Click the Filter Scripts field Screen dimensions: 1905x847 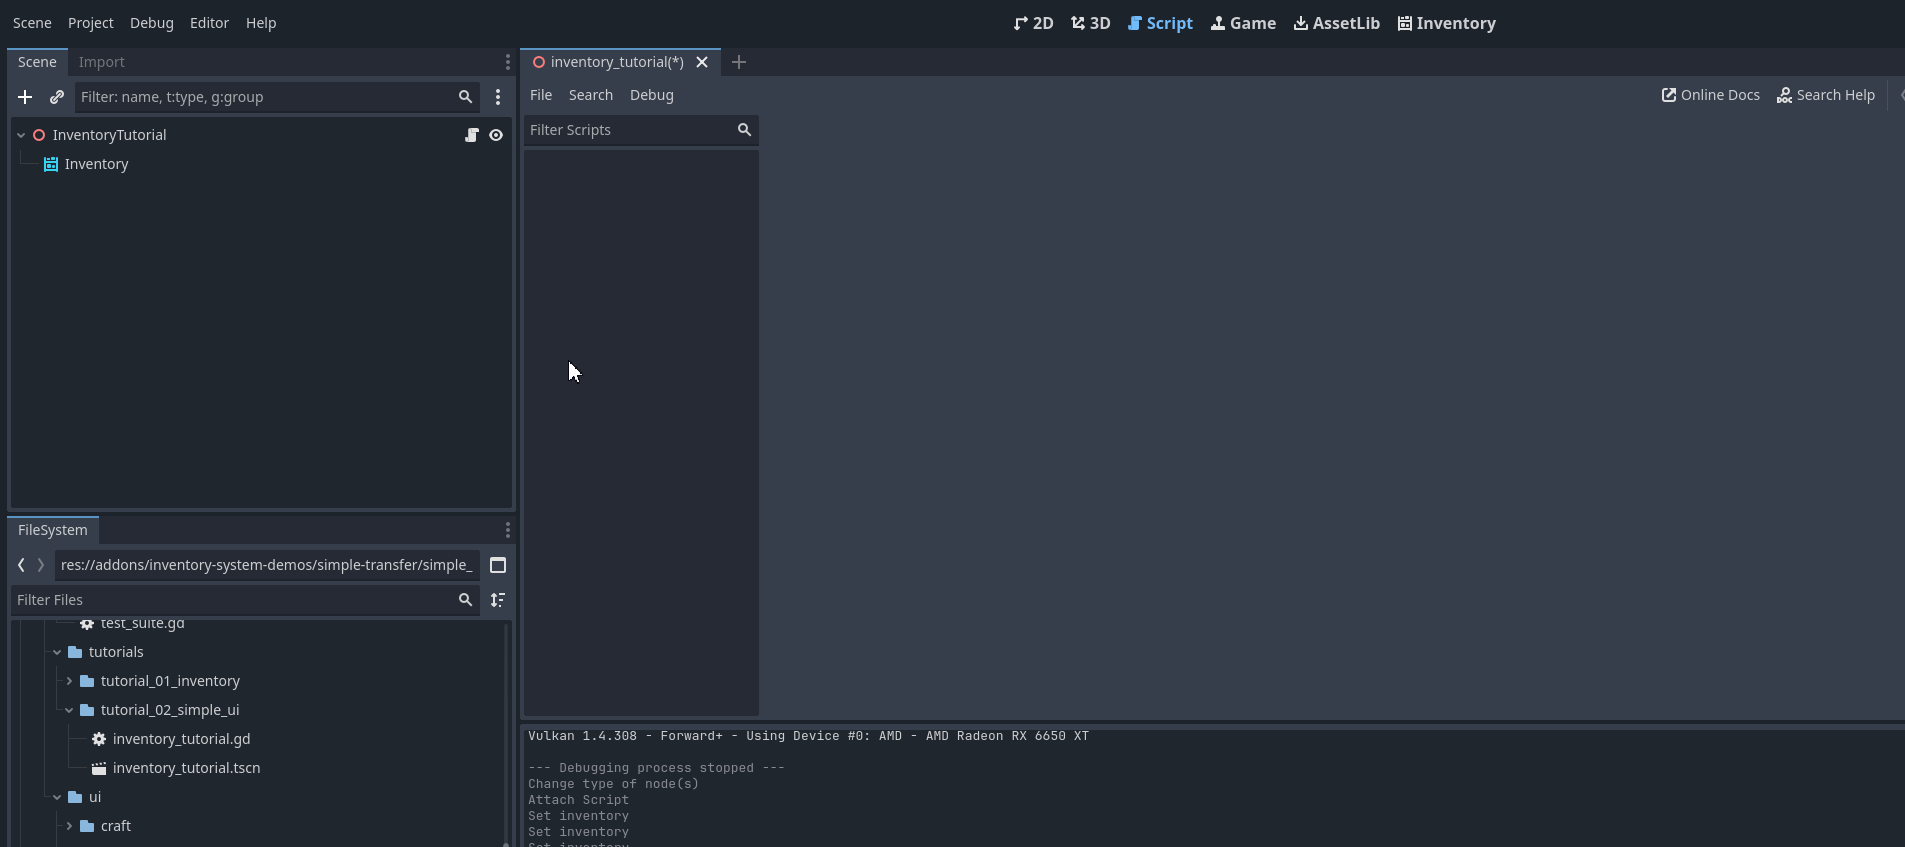coord(641,130)
